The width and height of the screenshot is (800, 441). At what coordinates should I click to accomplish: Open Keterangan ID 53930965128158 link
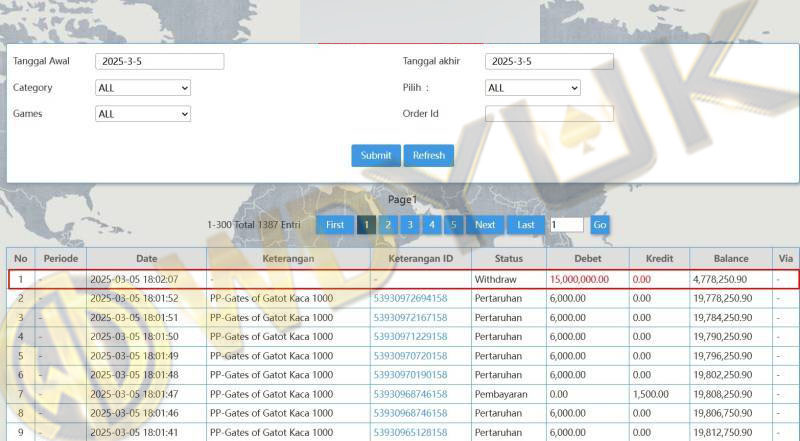(x=410, y=432)
